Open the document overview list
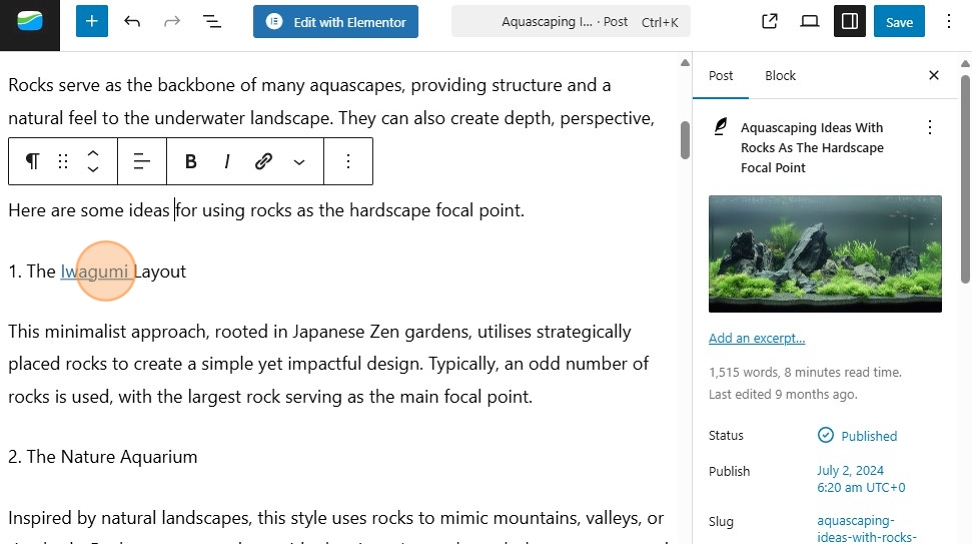 pyautogui.click(x=212, y=21)
